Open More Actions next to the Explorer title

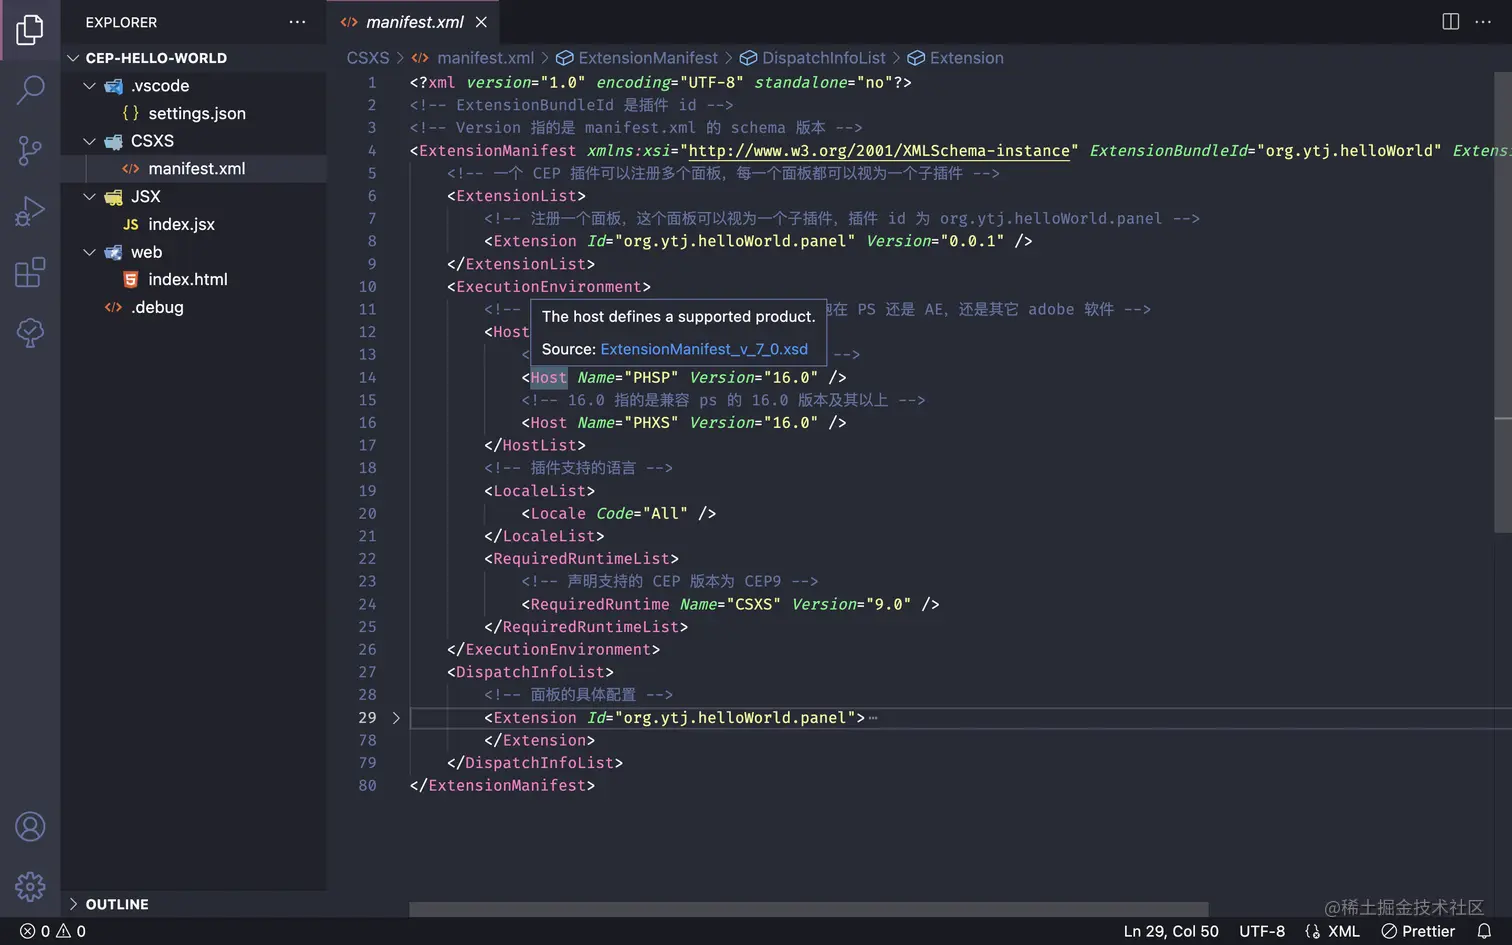(297, 22)
